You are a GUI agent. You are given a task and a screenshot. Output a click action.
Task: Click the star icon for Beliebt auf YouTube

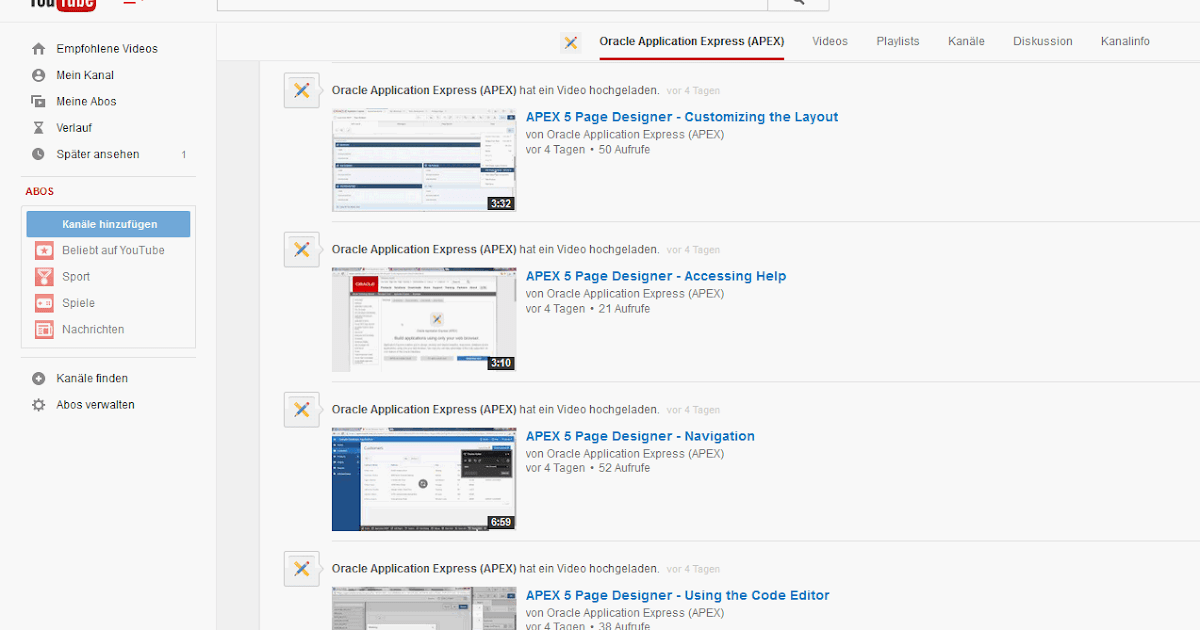click(44, 250)
